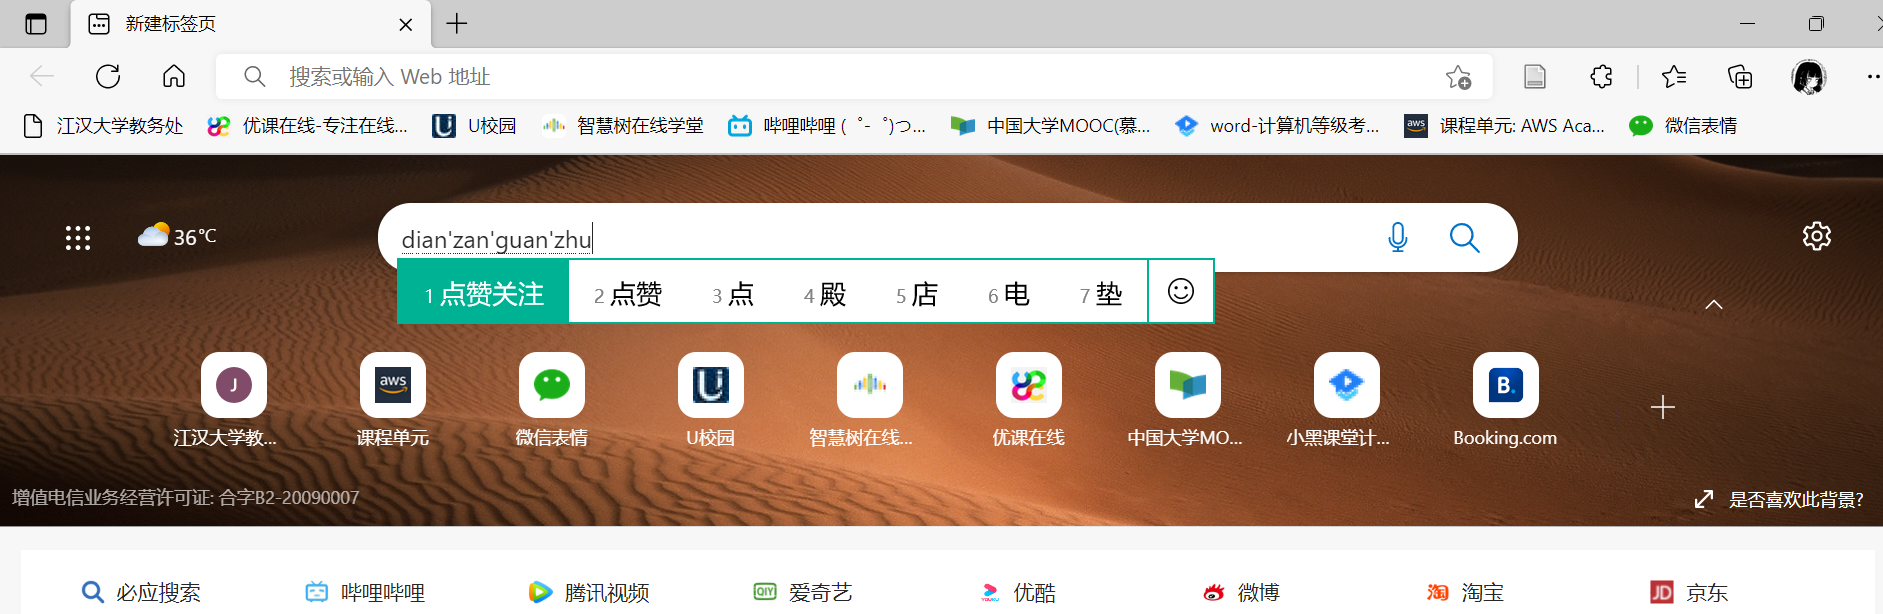Viewport: 1883px width, 614px height.
Task: Open the Favorites star list
Action: (x=1673, y=76)
